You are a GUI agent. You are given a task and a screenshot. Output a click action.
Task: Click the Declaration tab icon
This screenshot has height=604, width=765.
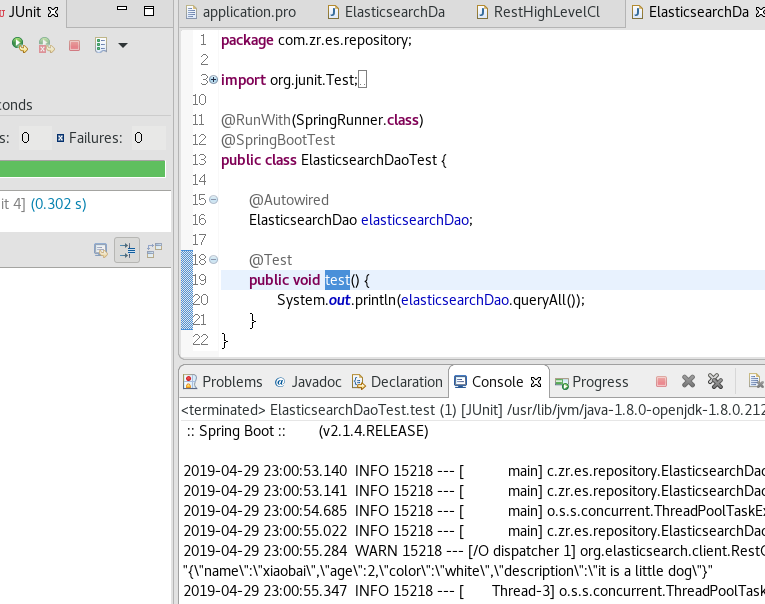tap(359, 382)
